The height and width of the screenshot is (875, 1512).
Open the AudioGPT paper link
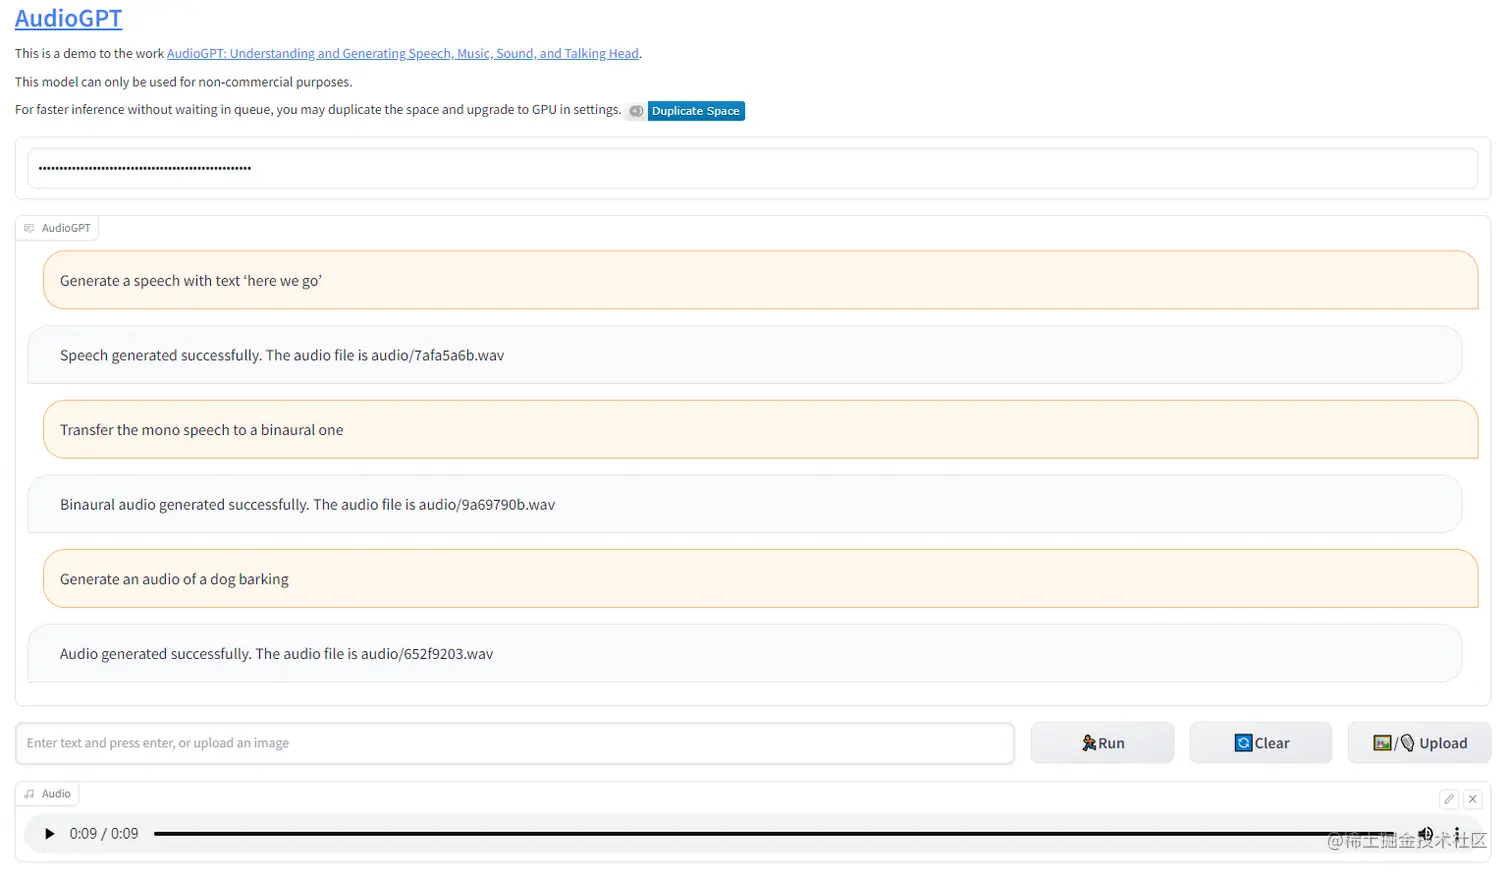coord(403,54)
